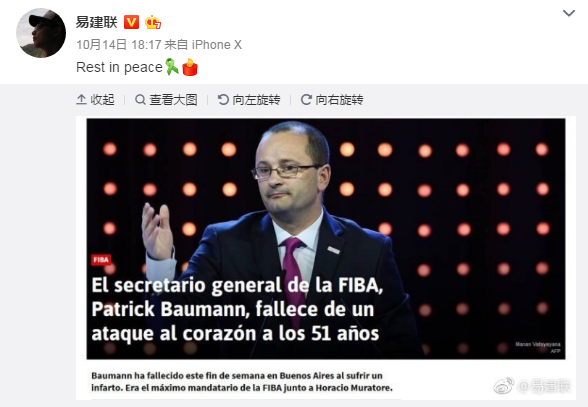Click the crown membership badge icon
The width and height of the screenshot is (588, 407).
point(153,23)
